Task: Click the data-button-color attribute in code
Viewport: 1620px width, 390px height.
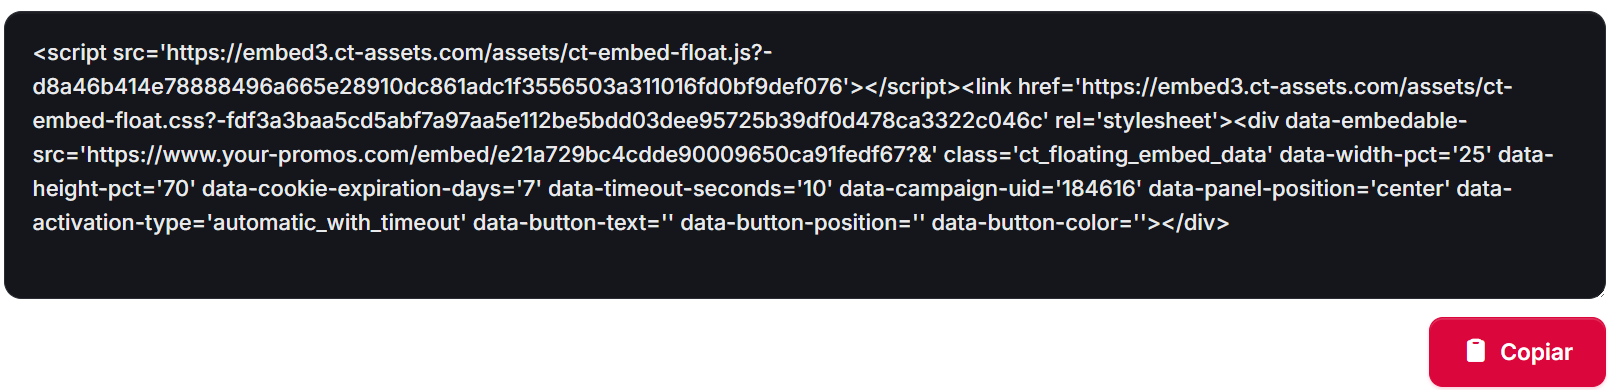Action: [1039, 223]
